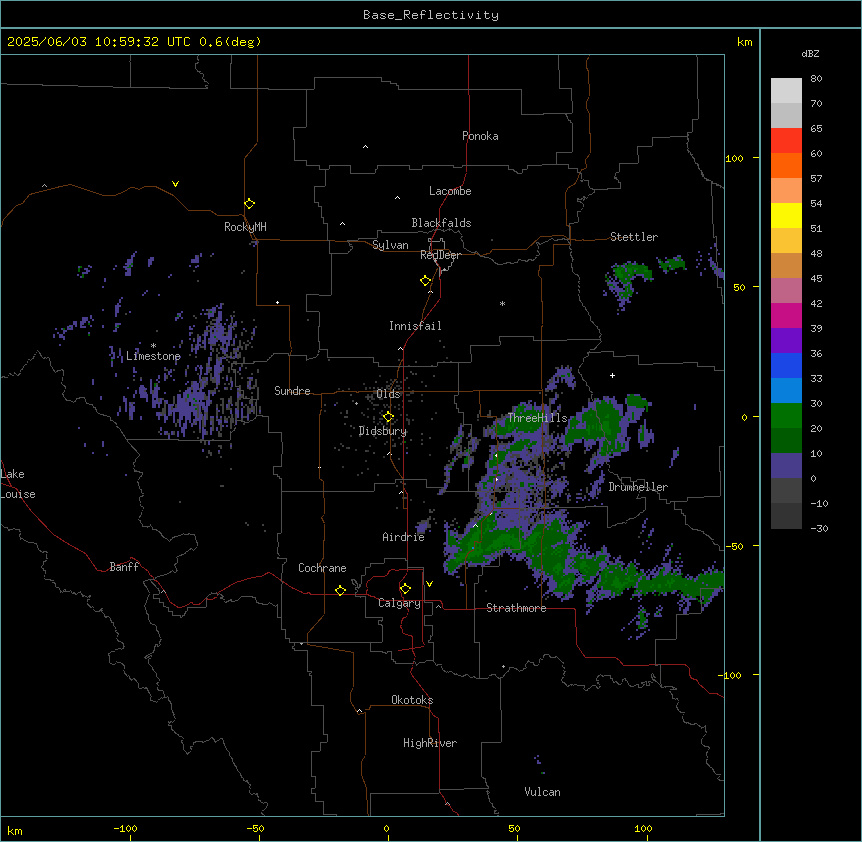The height and width of the screenshot is (842, 862).
Task: Click the Vulcan city label
Action: pos(542,792)
